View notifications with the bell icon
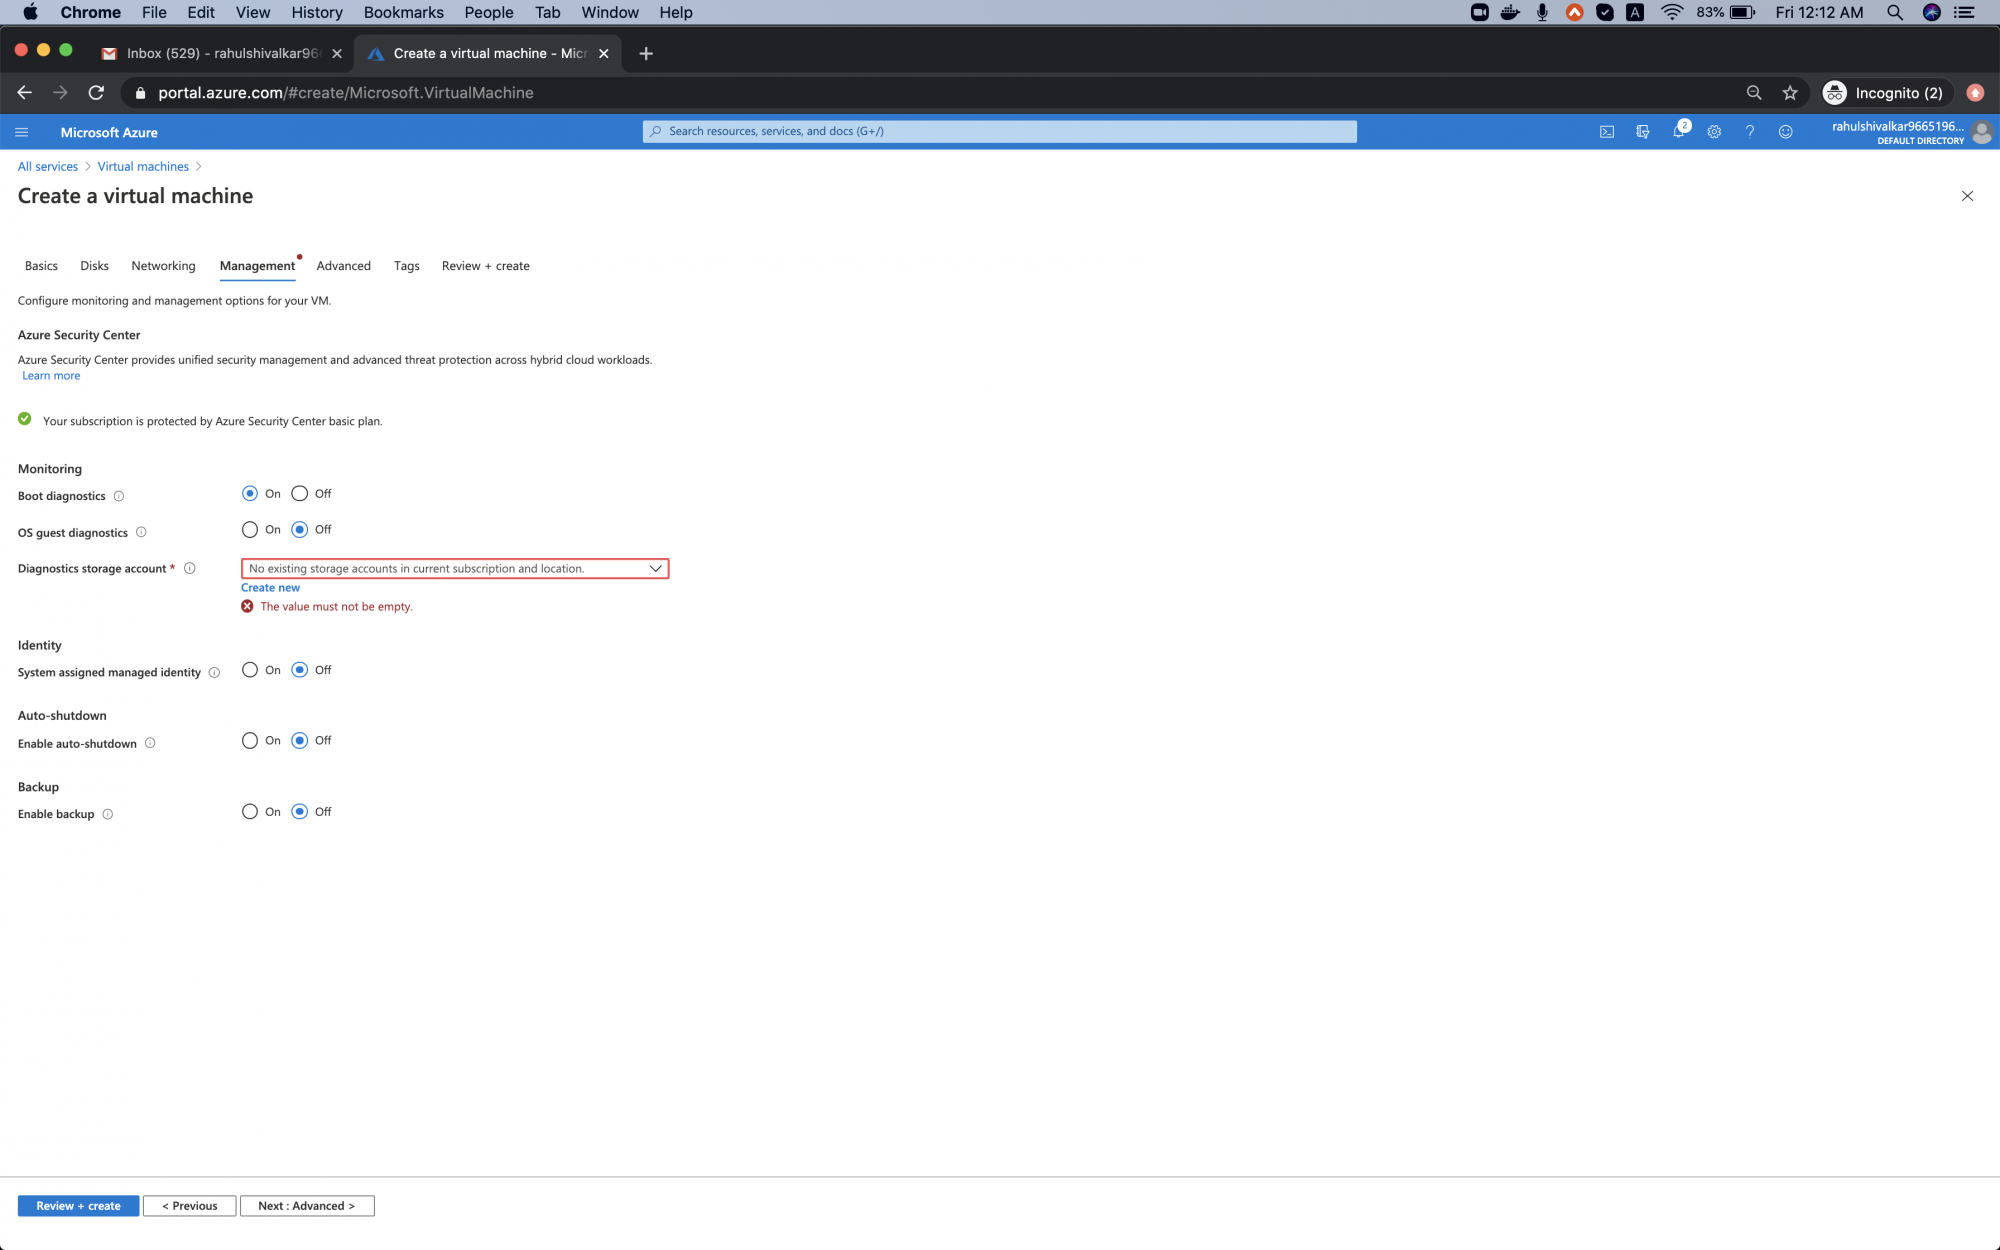The width and height of the screenshot is (2000, 1250). click(1681, 131)
